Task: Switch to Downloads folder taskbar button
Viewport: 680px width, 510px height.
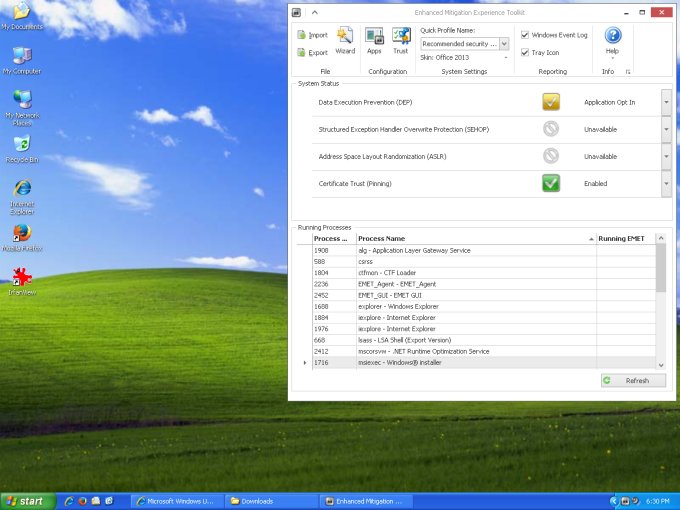Action: [271, 501]
